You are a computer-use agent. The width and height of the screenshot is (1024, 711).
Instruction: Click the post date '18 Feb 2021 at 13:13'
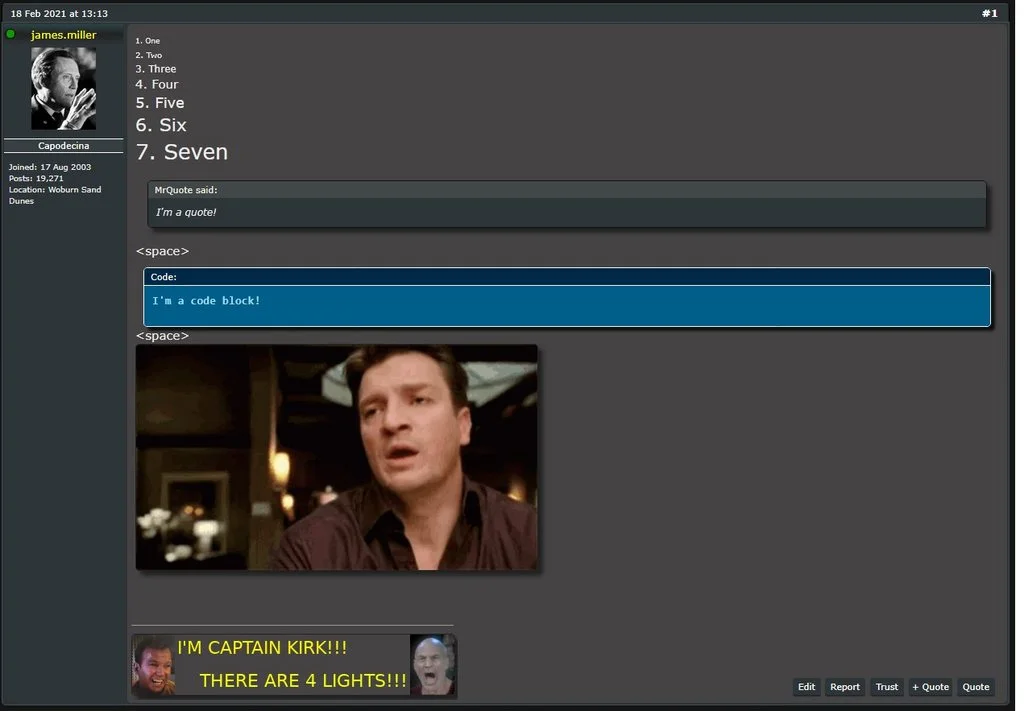[x=59, y=13]
